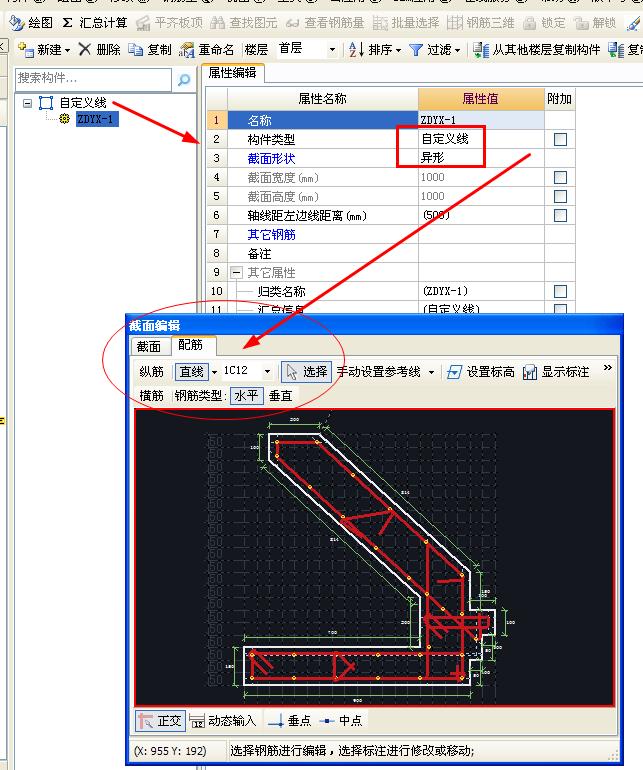Click the 横筋 label button
The width and height of the screenshot is (643, 770).
coord(152,396)
